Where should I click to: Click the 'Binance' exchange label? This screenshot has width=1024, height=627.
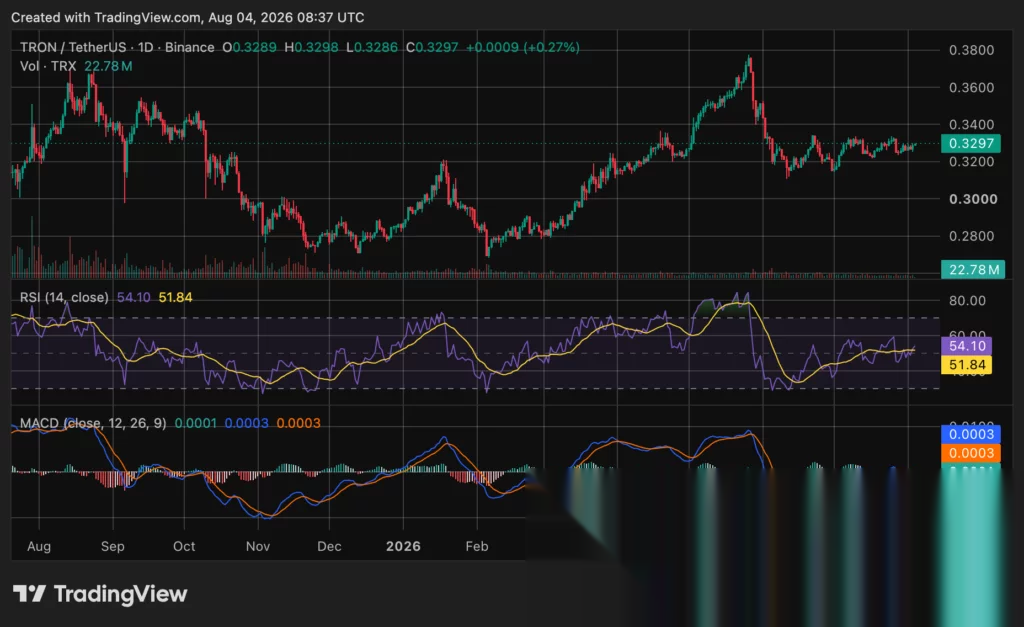(189, 47)
